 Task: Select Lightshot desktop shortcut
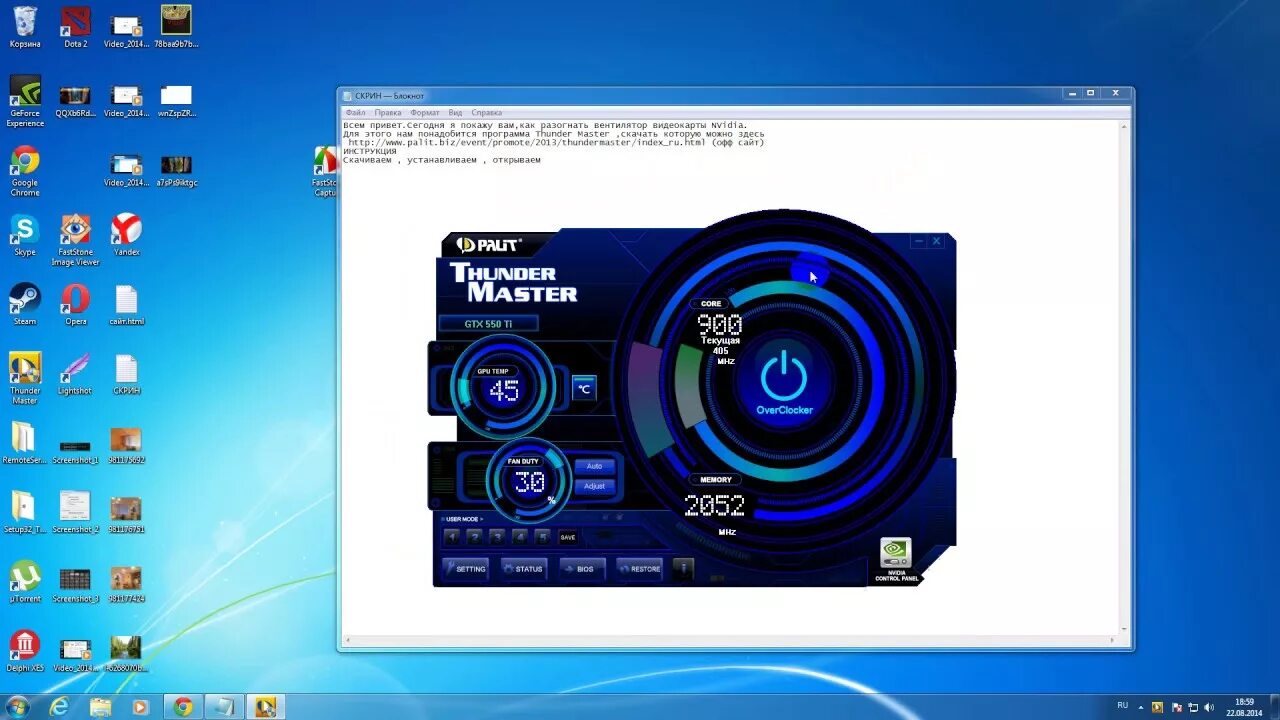[x=75, y=373]
